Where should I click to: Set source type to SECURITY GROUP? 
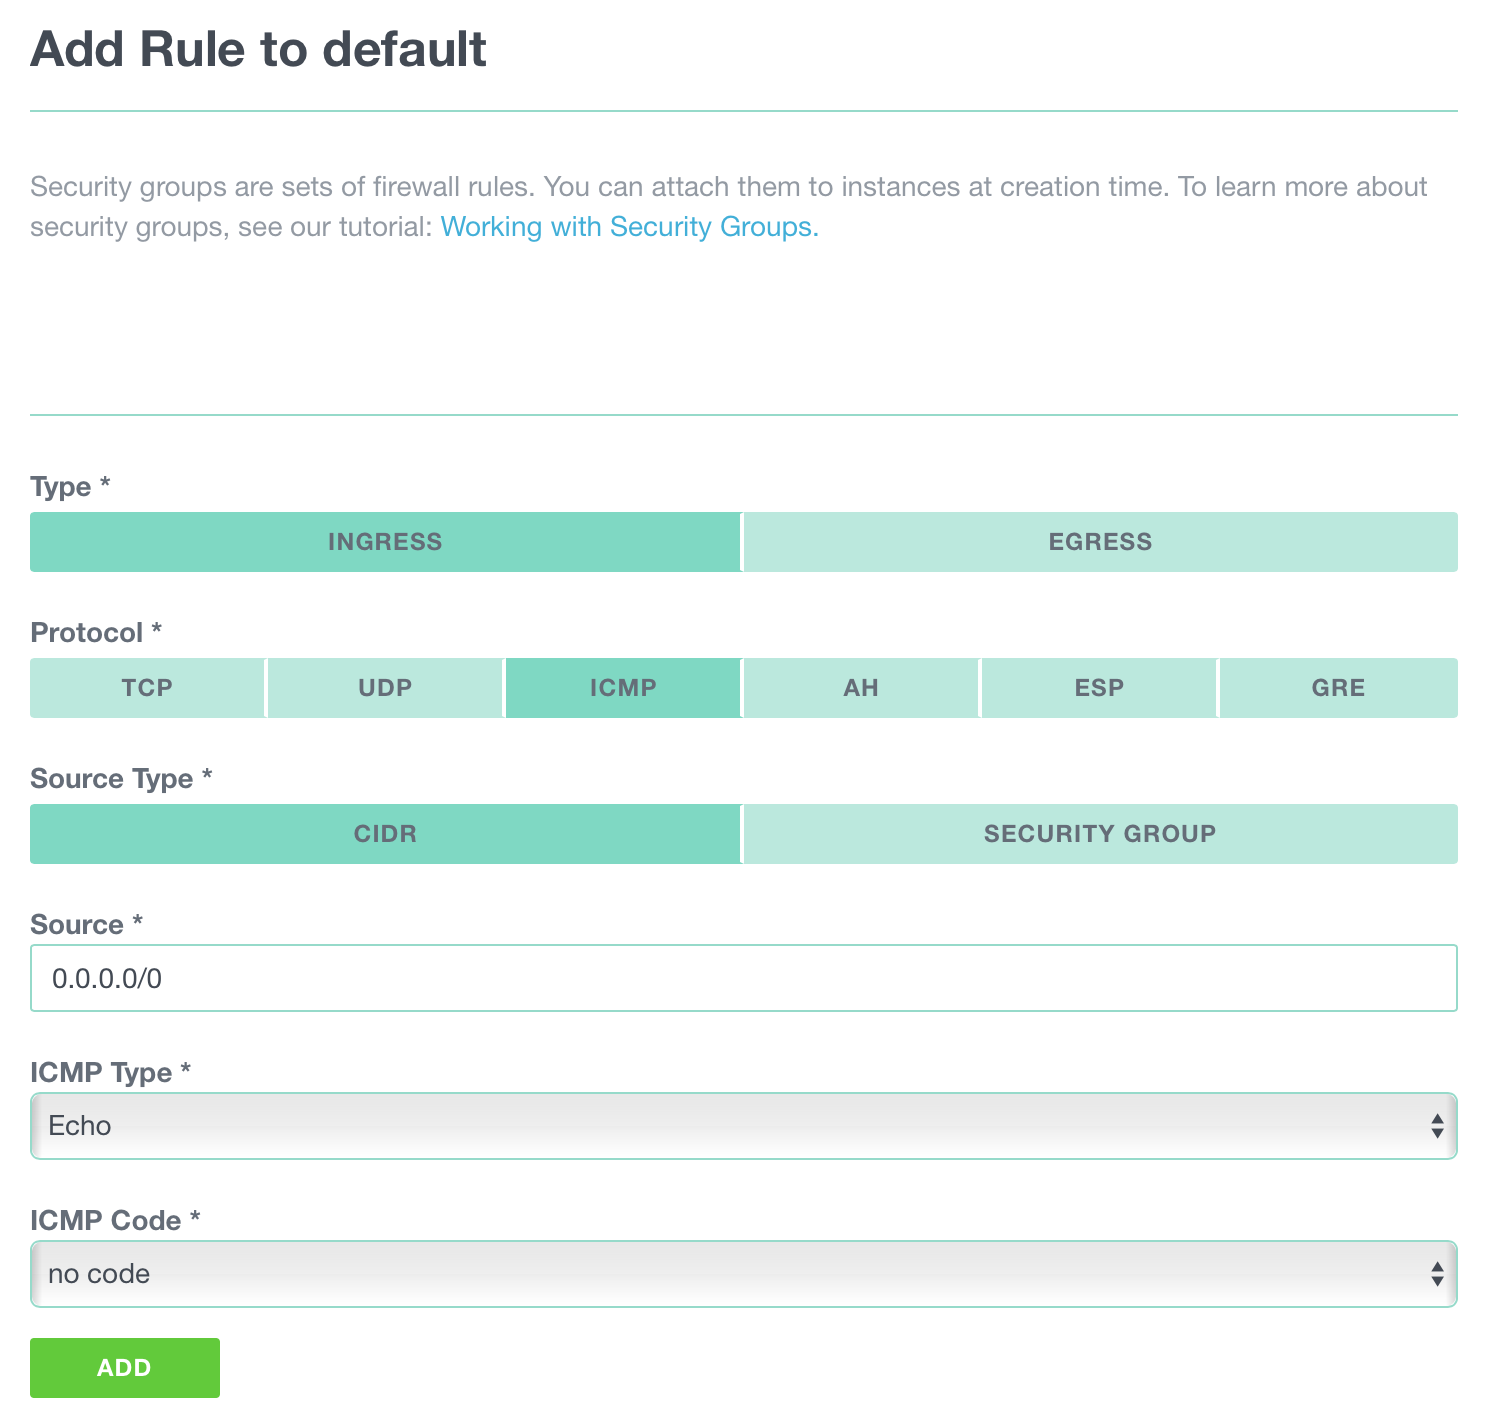click(x=1100, y=834)
